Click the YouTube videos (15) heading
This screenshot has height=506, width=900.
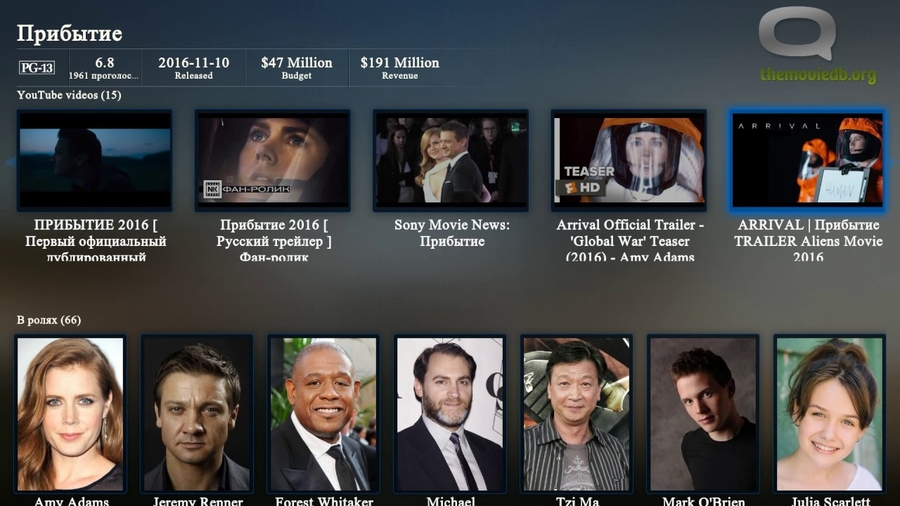tap(69, 95)
